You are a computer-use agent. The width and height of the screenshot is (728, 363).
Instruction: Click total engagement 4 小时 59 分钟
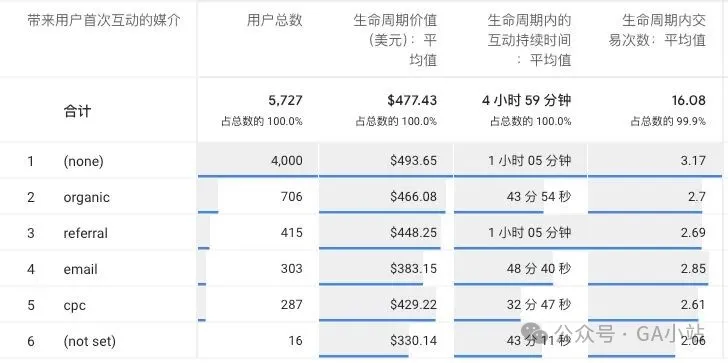pyautogui.click(x=526, y=100)
